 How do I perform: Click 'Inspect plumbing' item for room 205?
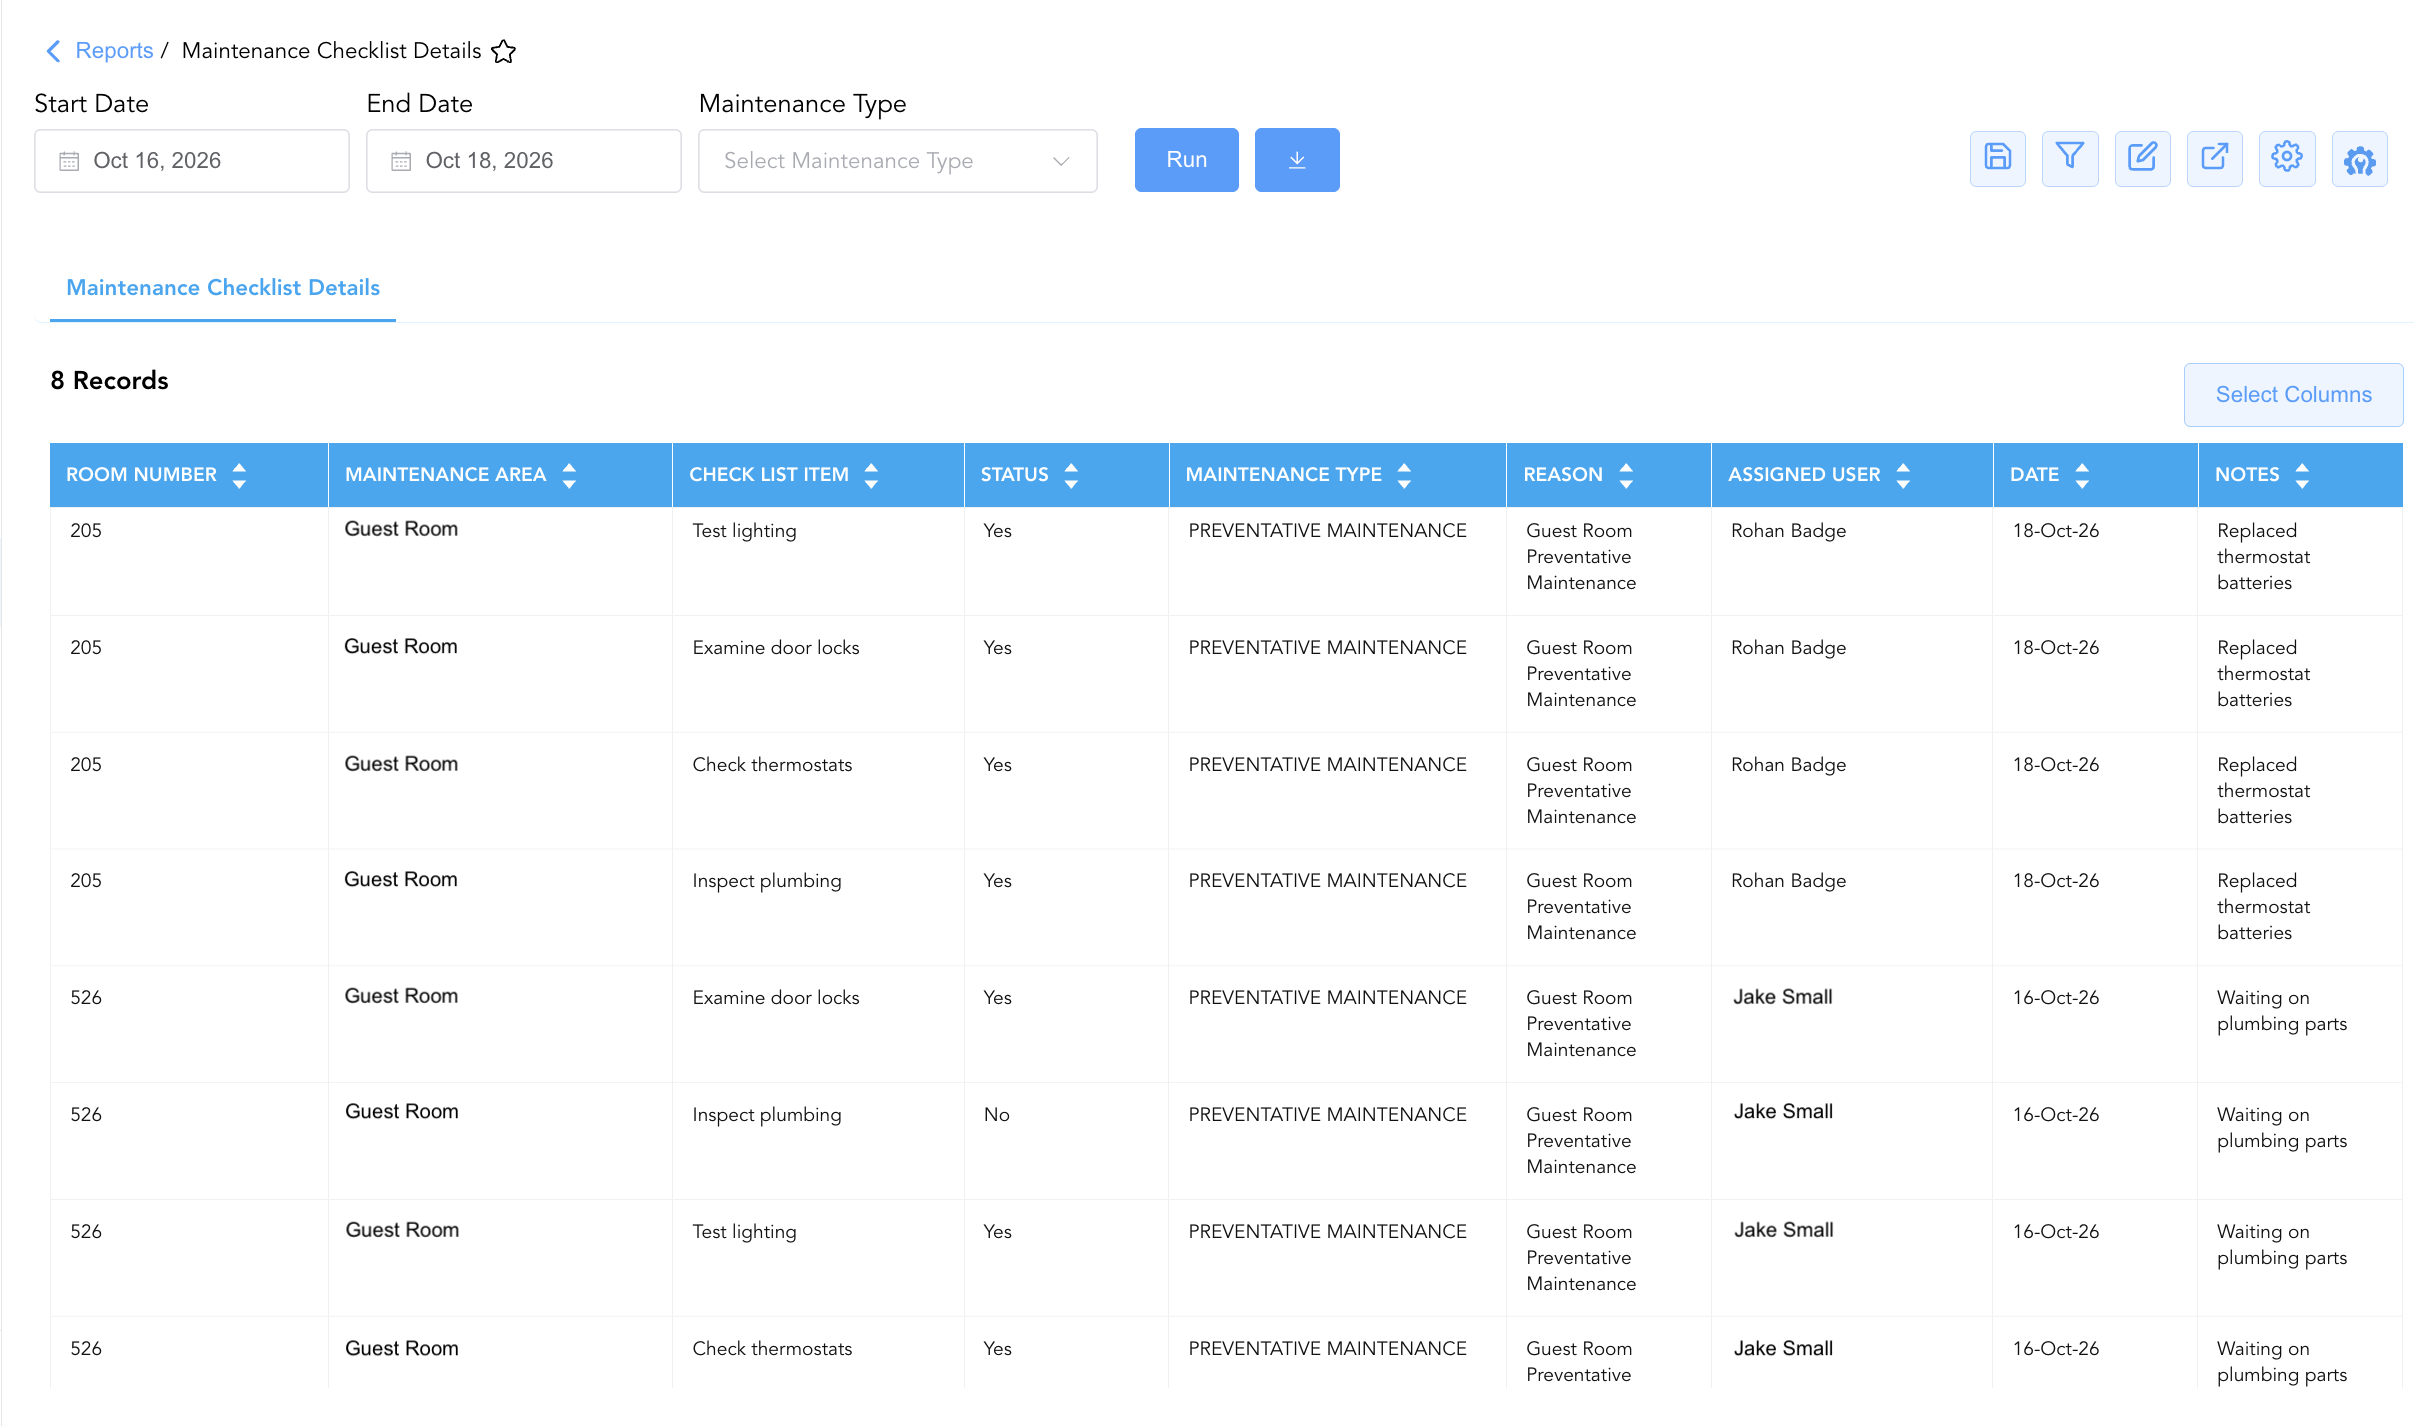[x=767, y=881]
